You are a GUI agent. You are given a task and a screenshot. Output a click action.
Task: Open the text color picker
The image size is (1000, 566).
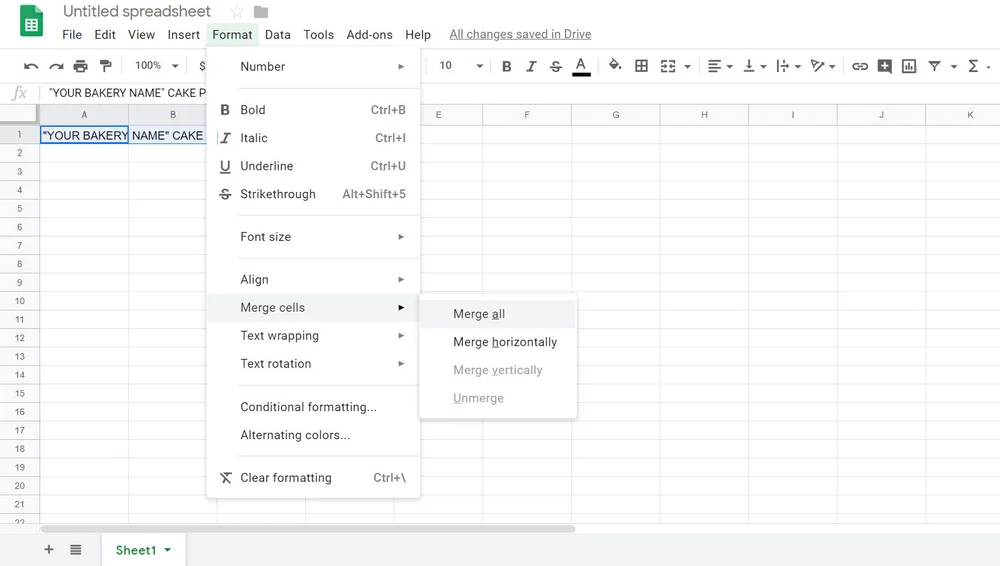581,66
